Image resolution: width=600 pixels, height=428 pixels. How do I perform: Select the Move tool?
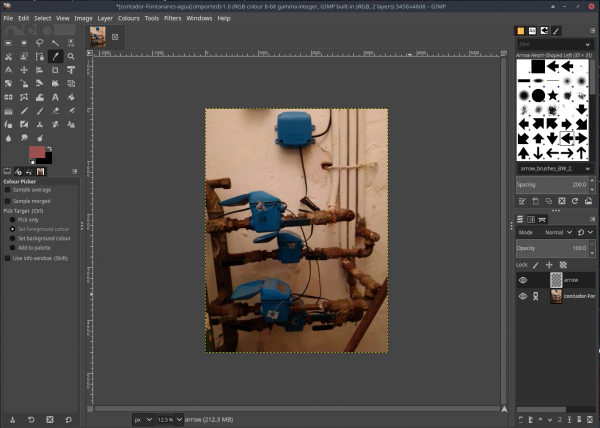click(24, 70)
